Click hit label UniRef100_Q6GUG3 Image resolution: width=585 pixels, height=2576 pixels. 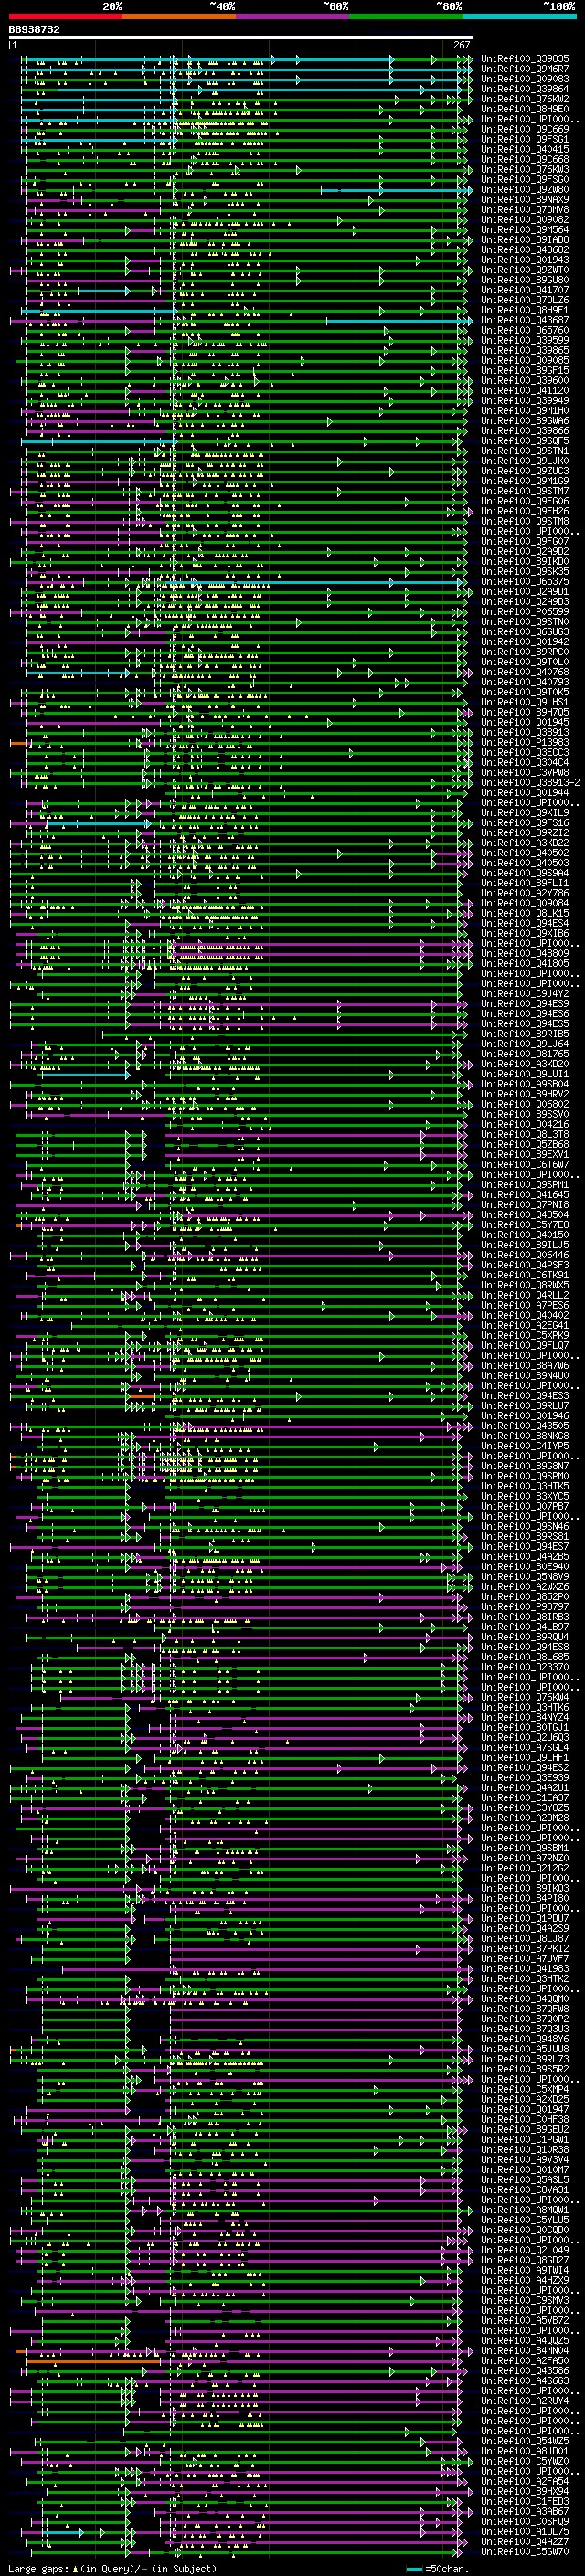pyautogui.click(x=525, y=632)
